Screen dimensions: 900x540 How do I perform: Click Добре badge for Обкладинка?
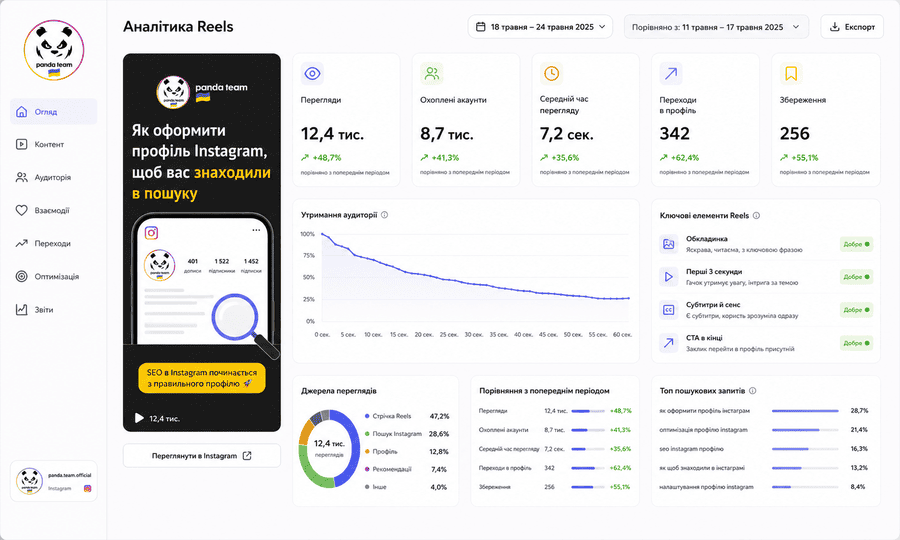(856, 244)
